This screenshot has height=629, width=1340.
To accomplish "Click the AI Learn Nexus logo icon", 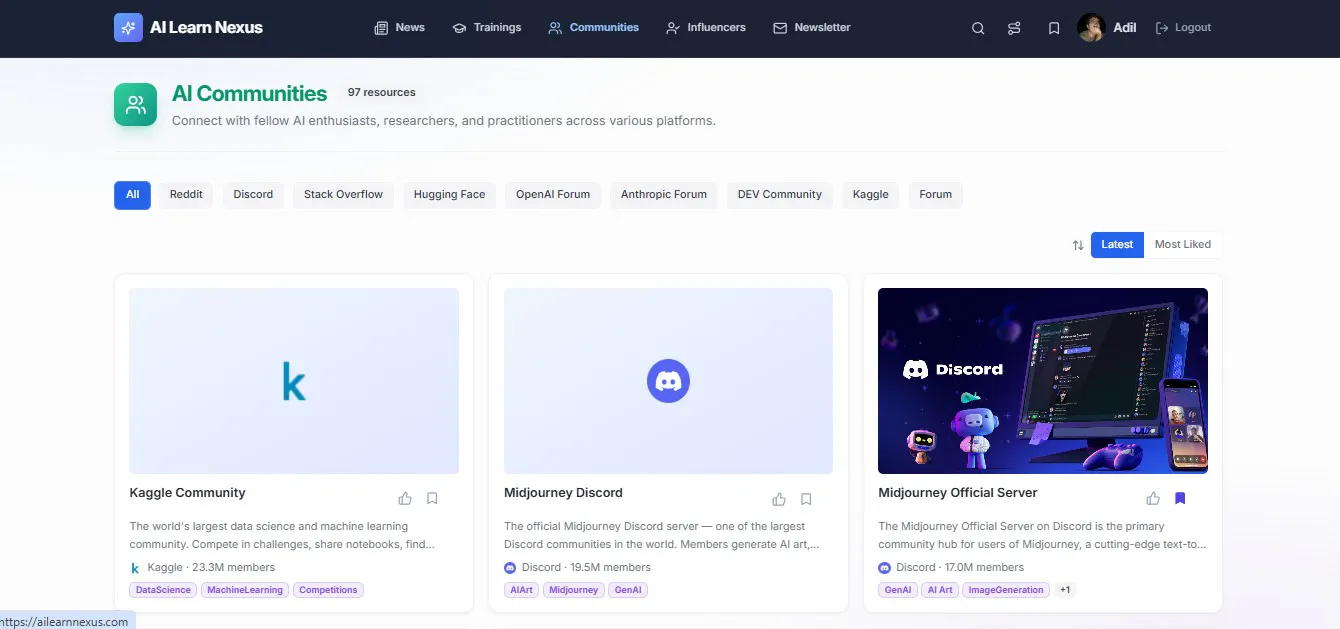I will 128,28.
